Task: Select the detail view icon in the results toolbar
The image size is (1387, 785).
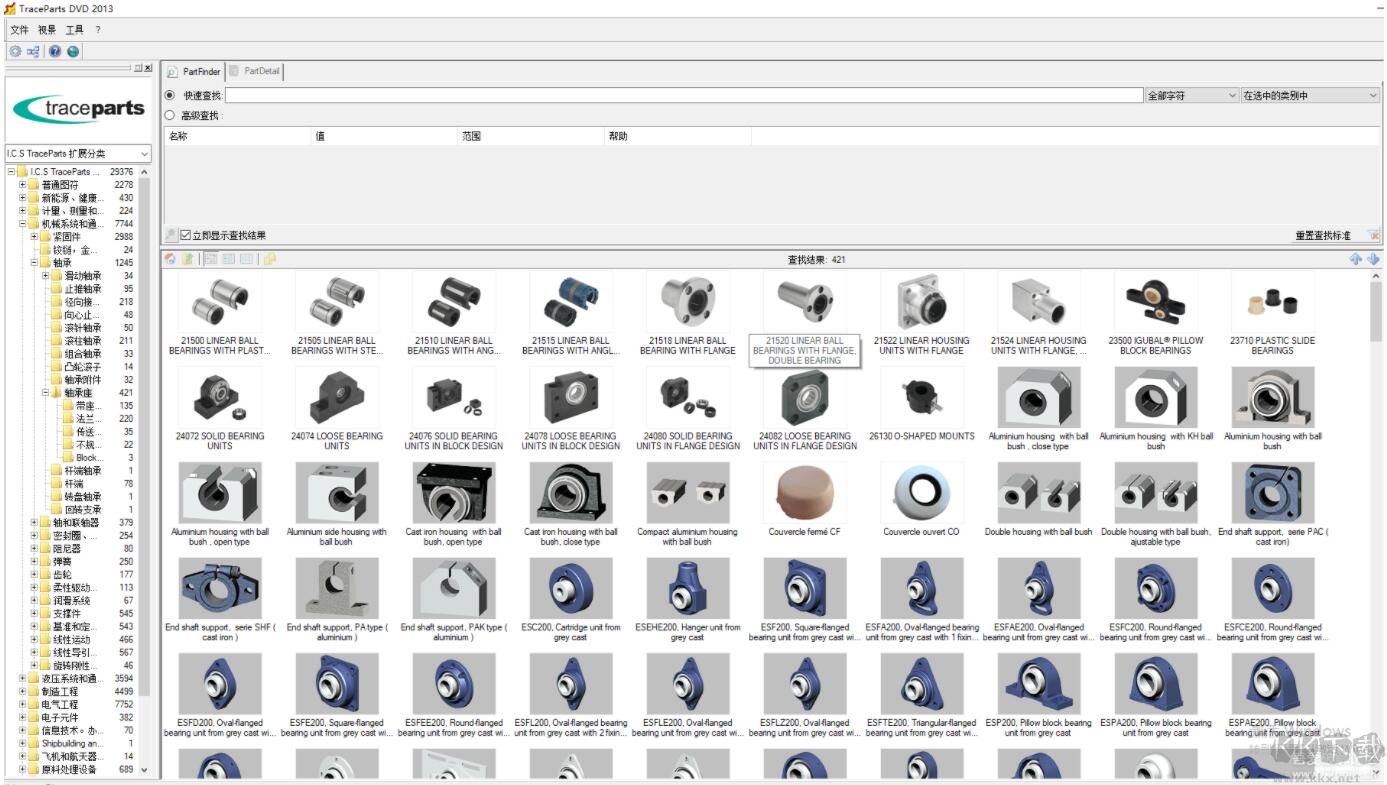Action: [x=228, y=258]
